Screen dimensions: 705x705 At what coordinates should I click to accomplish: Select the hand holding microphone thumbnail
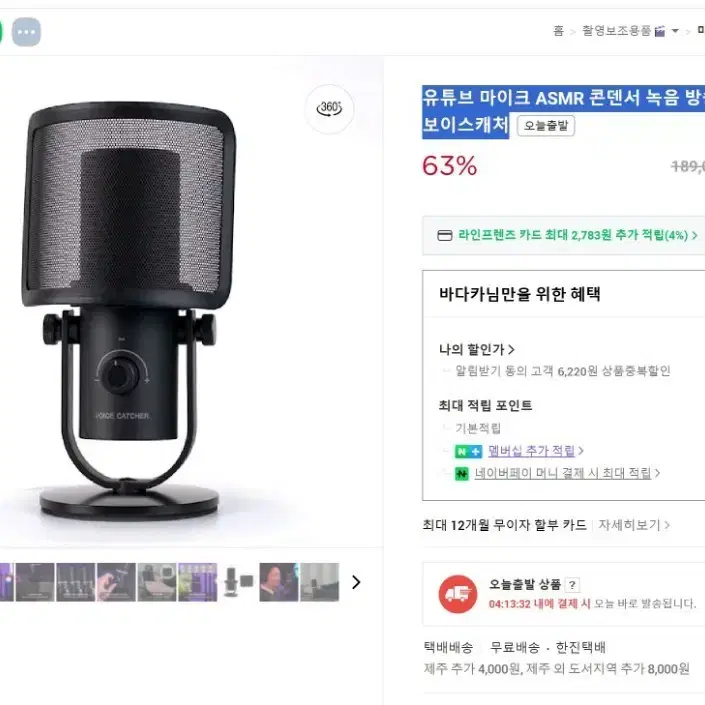click(116, 582)
